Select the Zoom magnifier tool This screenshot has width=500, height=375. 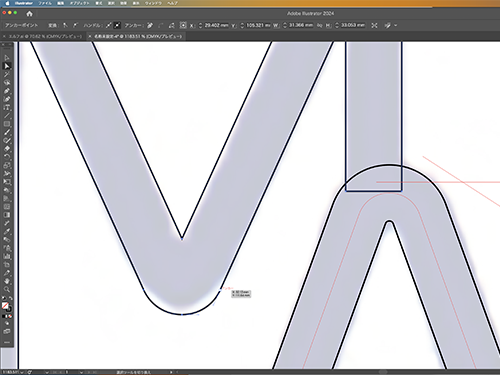click(x=7, y=289)
